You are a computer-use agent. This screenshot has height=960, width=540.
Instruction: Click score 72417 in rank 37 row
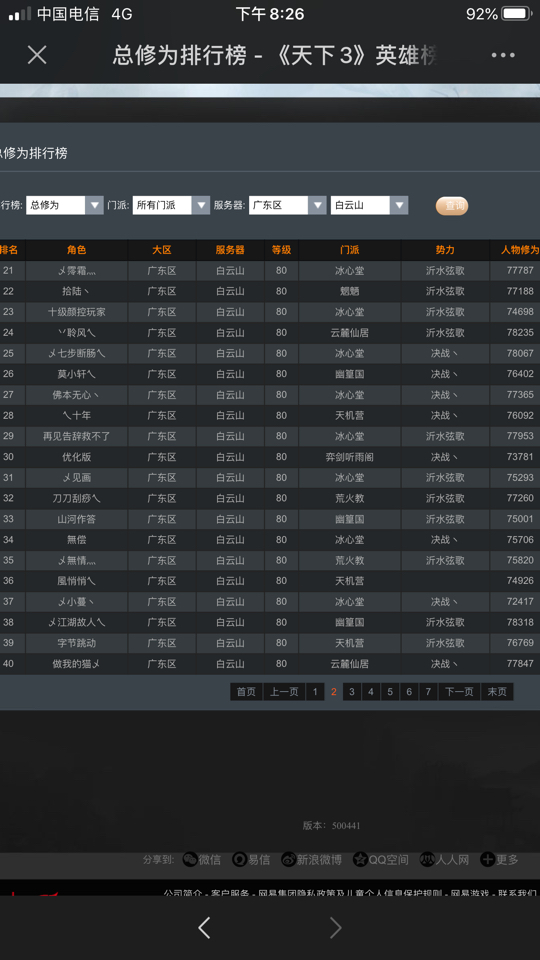point(520,601)
